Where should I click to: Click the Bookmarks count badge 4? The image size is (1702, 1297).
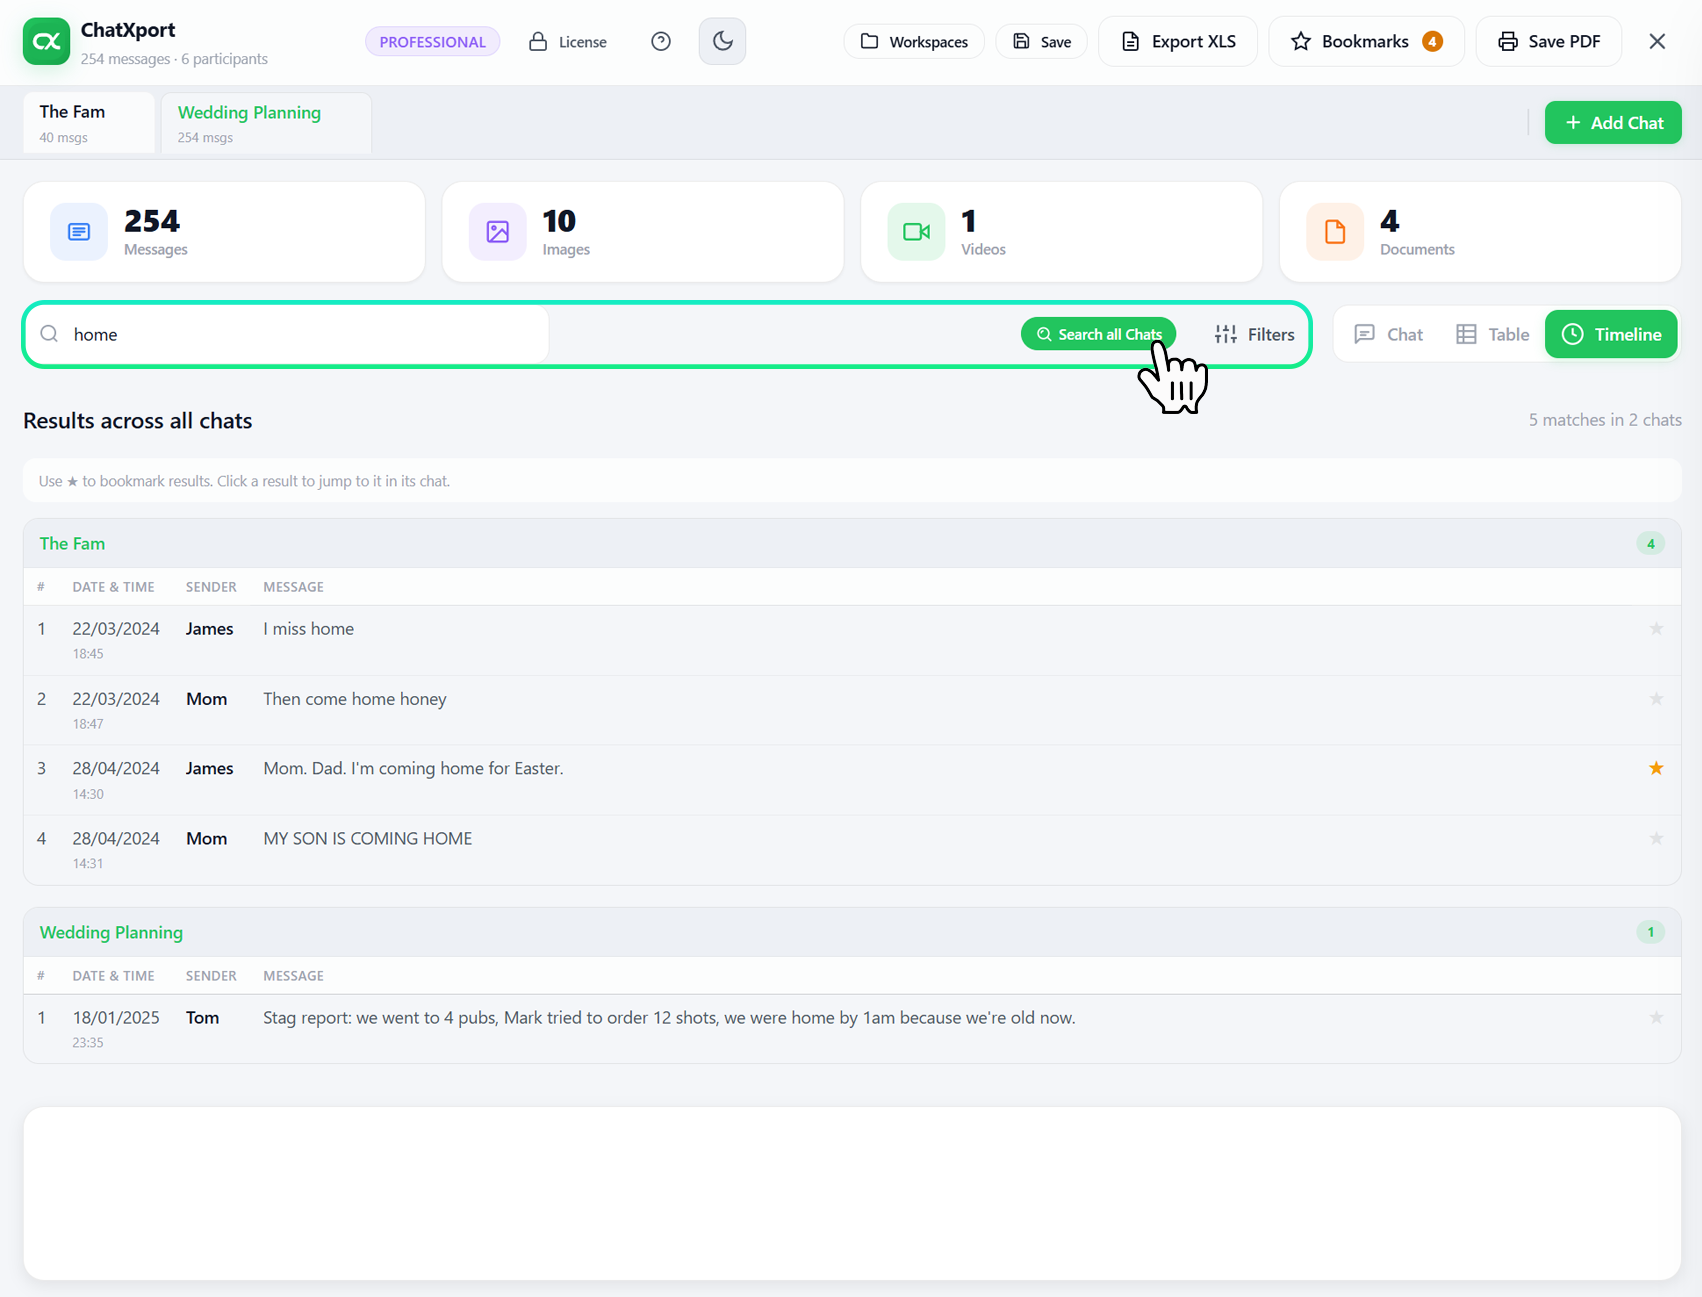(x=1432, y=41)
